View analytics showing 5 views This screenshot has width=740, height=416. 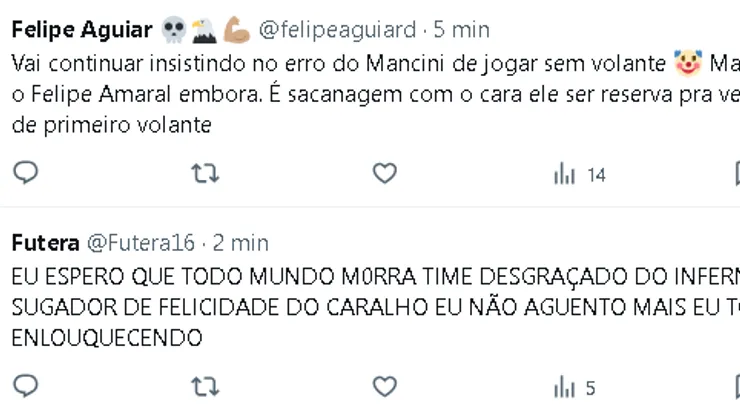tap(576, 387)
